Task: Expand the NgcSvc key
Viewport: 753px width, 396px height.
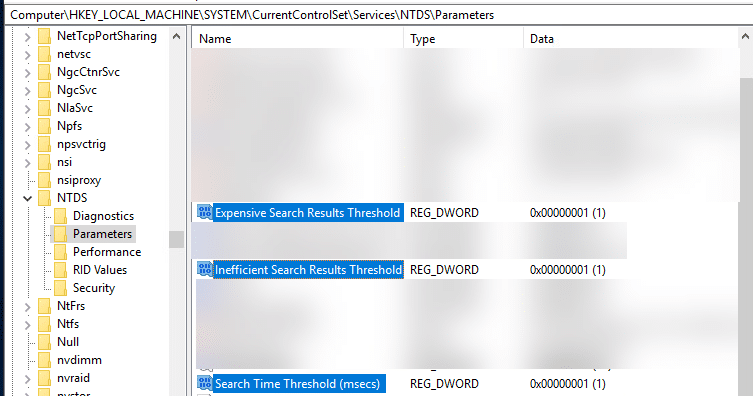Action: [27, 91]
